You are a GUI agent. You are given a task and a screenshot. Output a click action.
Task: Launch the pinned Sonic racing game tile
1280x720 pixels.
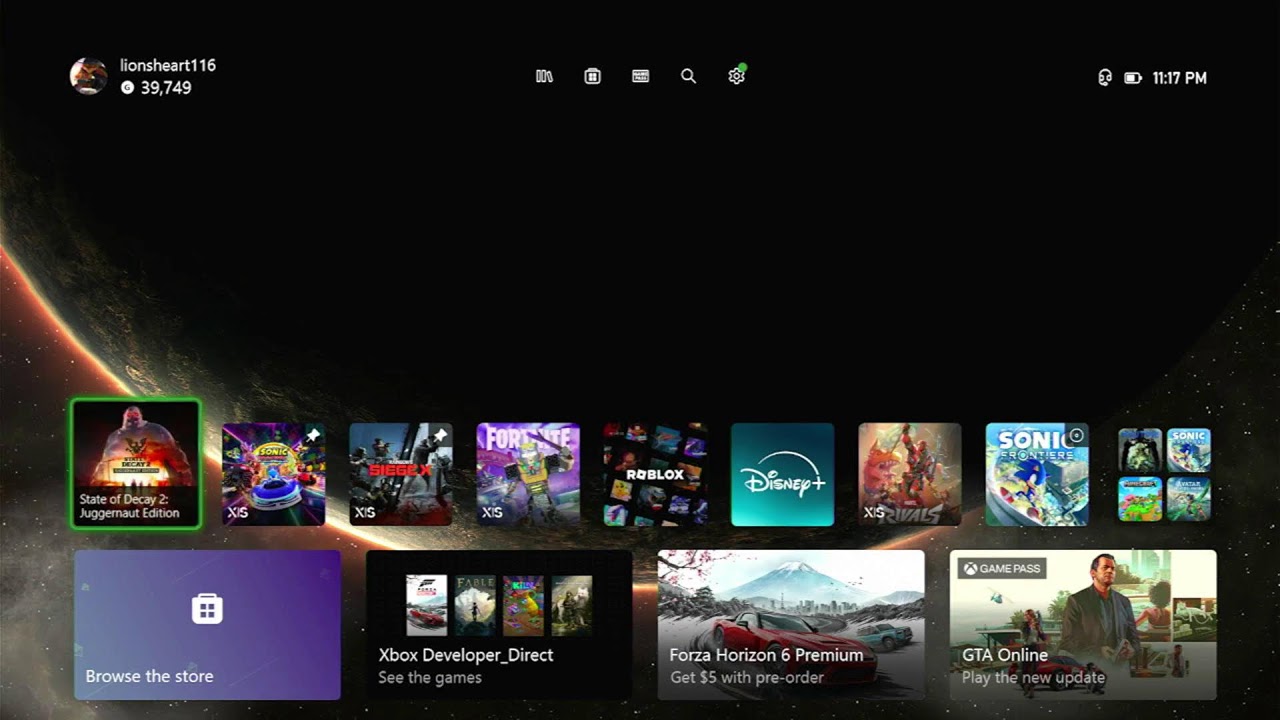(x=274, y=474)
